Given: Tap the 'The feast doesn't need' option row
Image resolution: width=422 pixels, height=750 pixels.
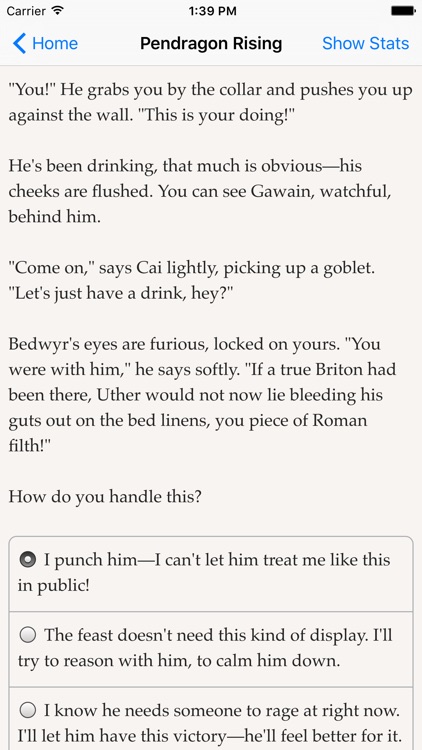Looking at the screenshot, I should [x=211, y=649].
